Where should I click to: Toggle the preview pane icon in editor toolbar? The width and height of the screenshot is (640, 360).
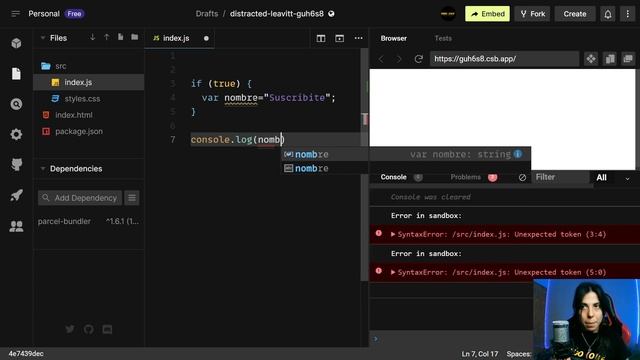point(340,38)
